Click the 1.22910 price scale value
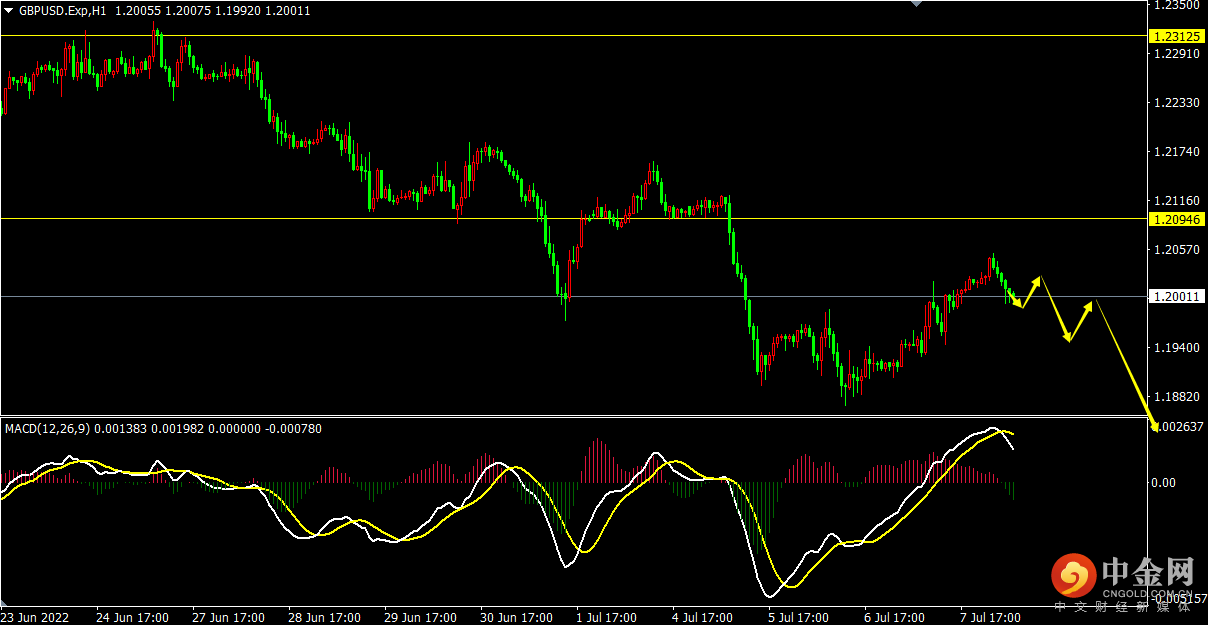Viewport: 1208px width, 625px height. coord(1176,54)
